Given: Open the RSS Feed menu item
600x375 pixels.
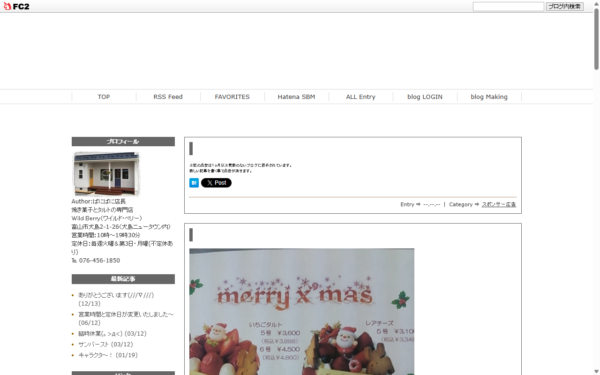Looking at the screenshot, I should (168, 97).
